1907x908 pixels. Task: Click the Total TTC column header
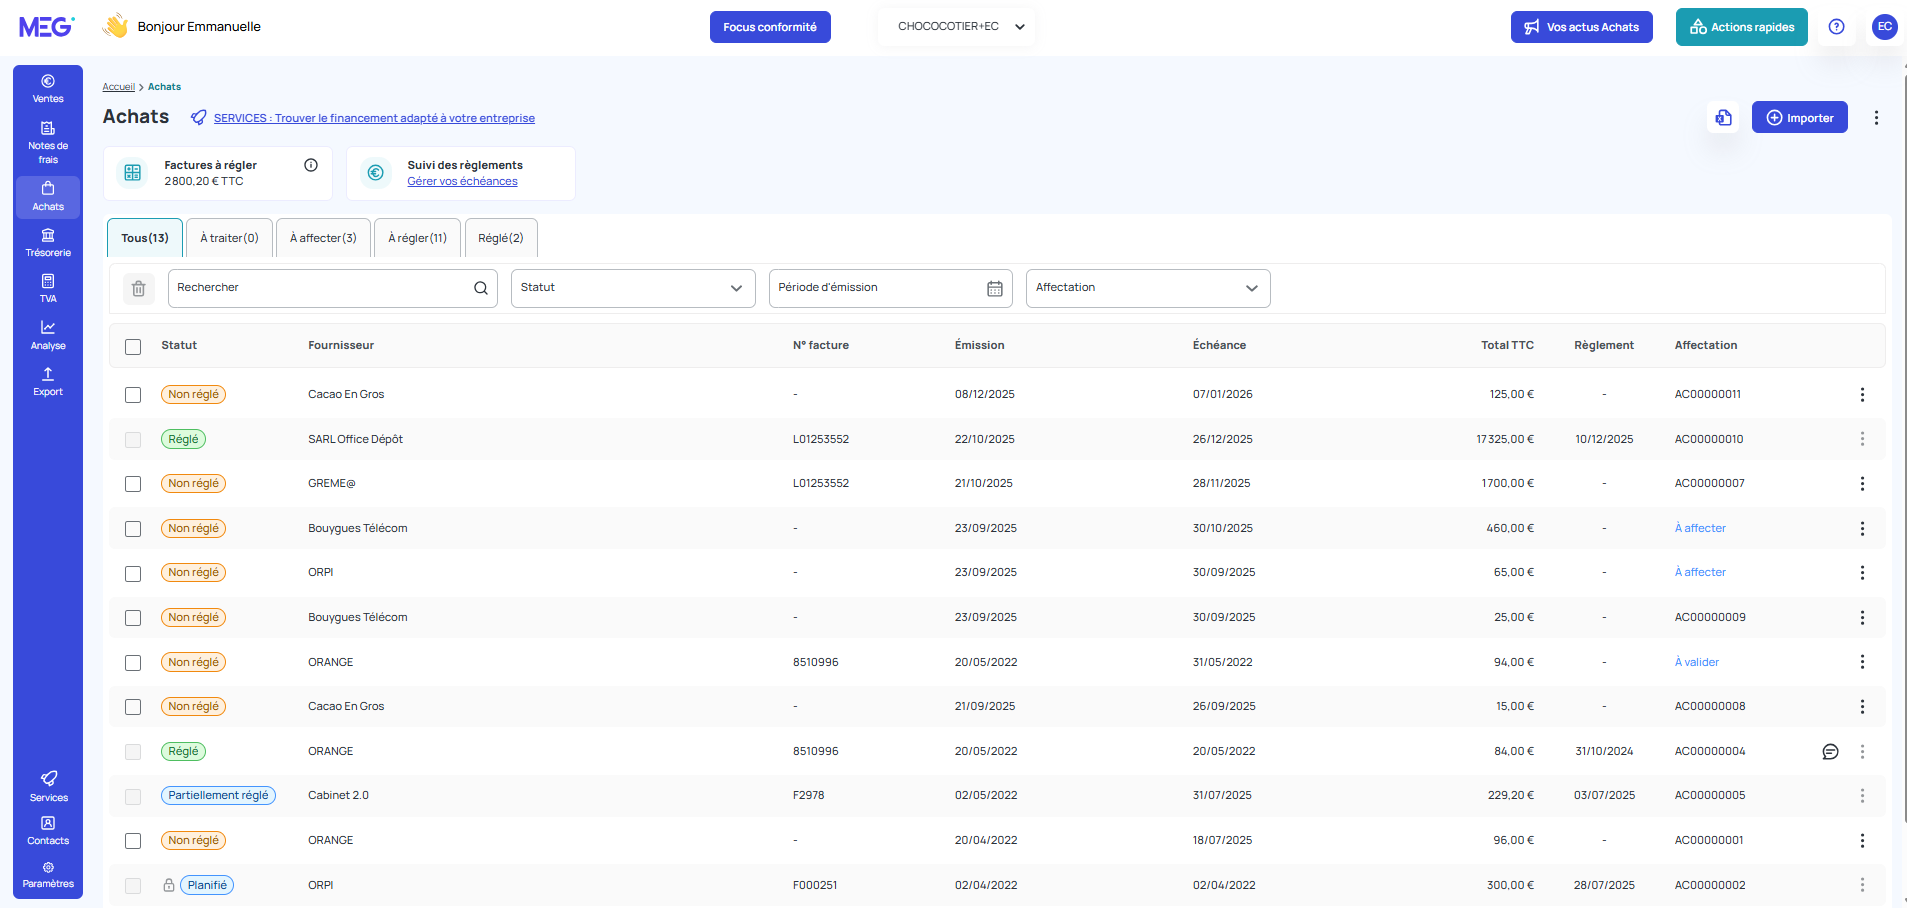pos(1507,346)
